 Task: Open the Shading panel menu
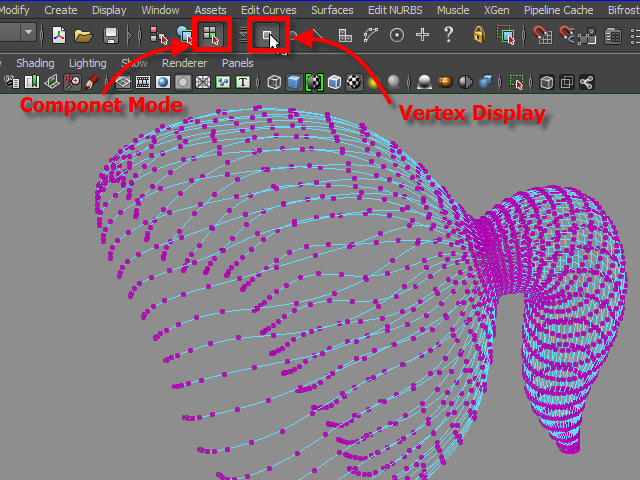[x=35, y=63]
